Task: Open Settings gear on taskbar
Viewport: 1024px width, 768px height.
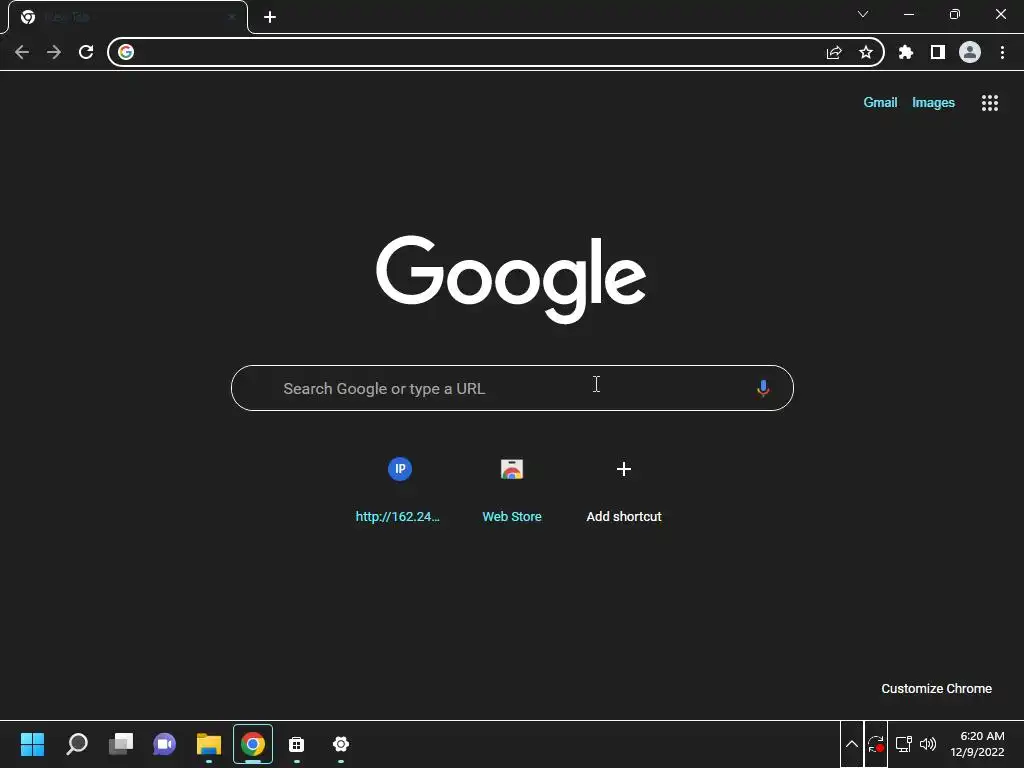Action: pyautogui.click(x=341, y=744)
